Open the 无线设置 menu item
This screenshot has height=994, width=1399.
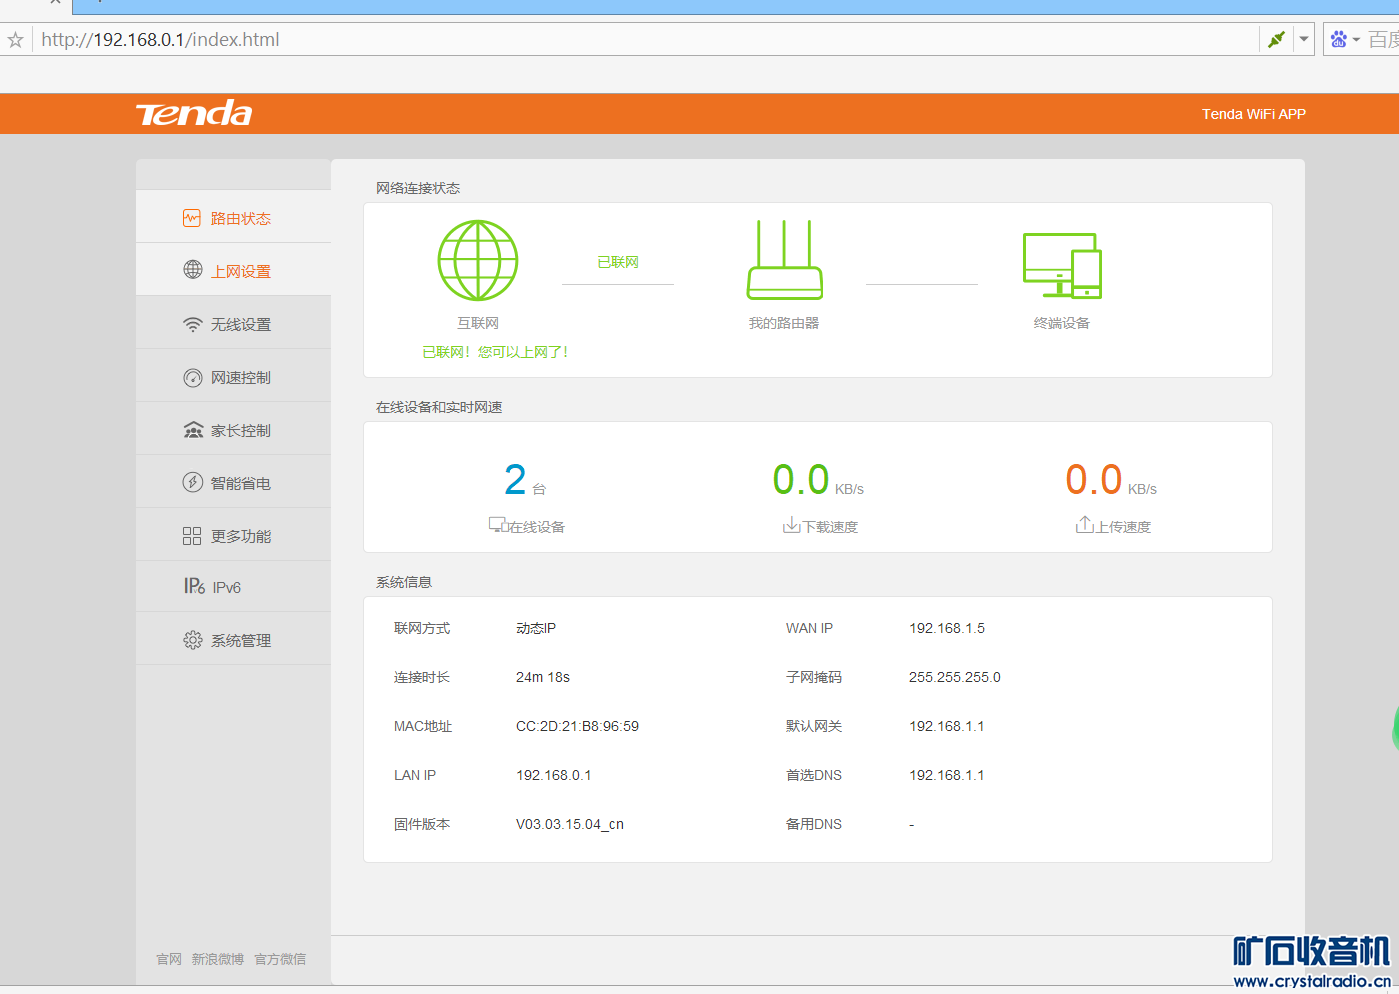click(x=233, y=324)
